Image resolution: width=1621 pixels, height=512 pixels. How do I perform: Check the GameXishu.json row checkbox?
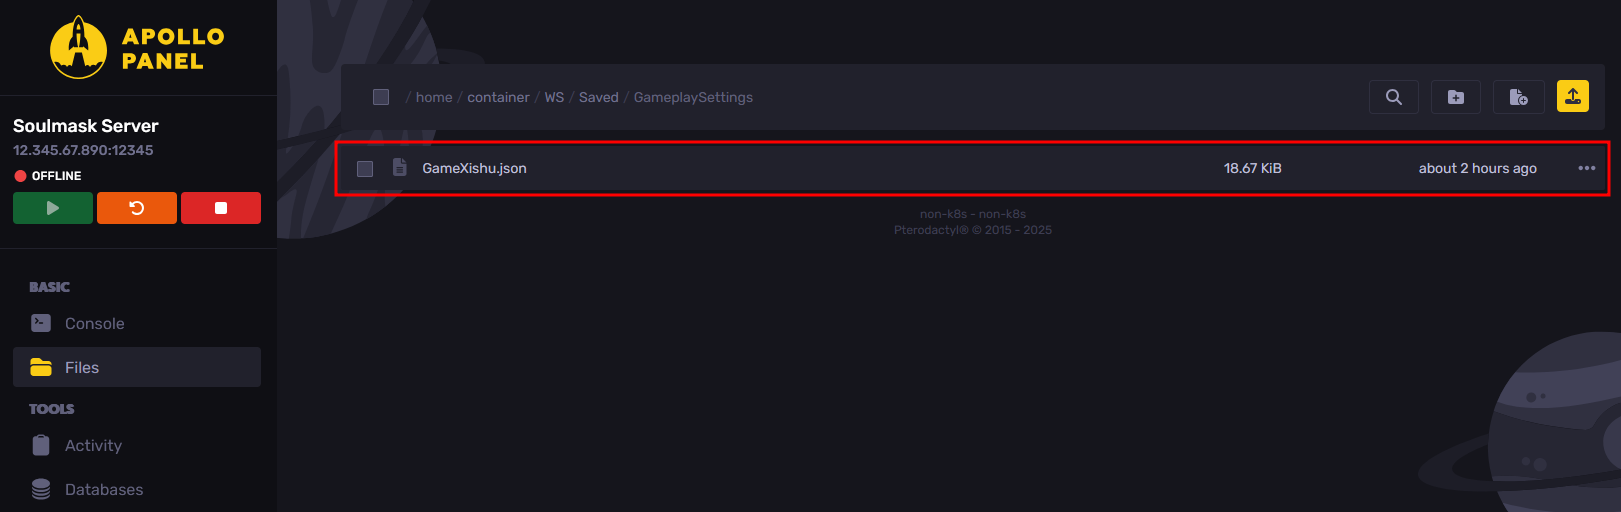(x=365, y=169)
